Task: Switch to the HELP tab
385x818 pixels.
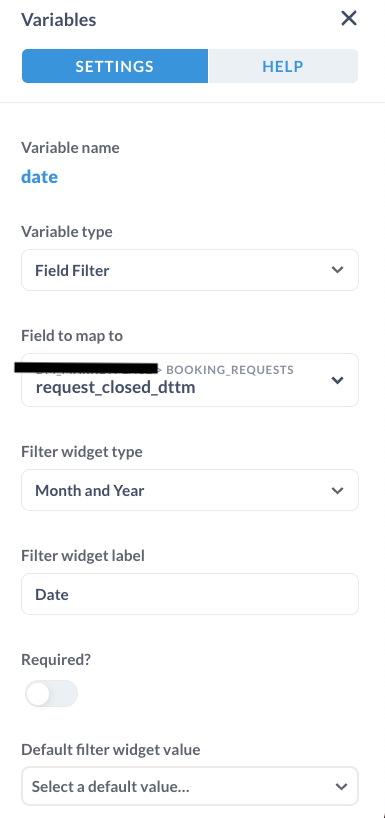Action: pos(283,66)
